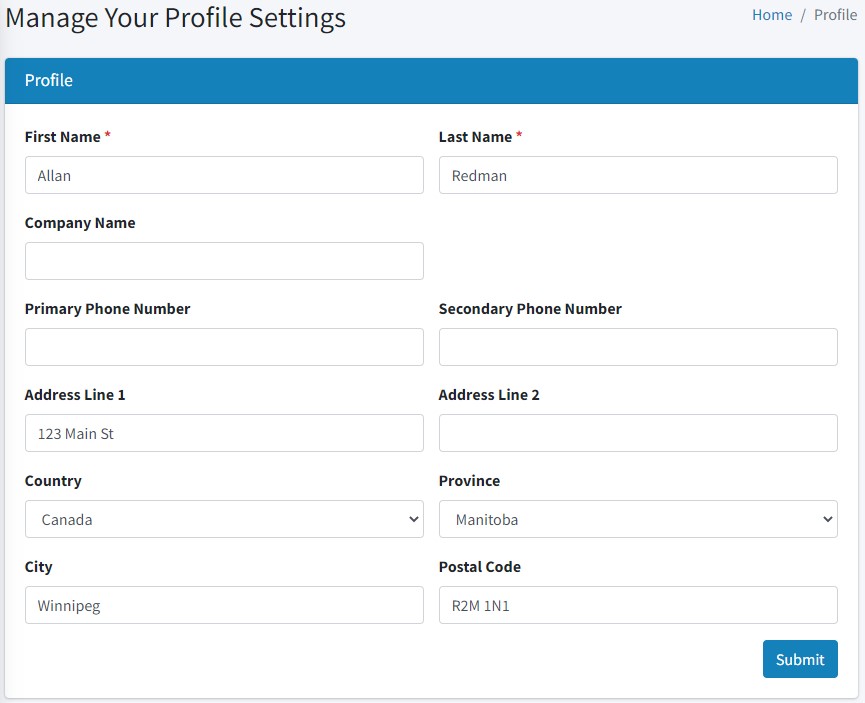Click Address Line 1 field with 123 Main St
The image size is (865, 703).
[x=224, y=433]
